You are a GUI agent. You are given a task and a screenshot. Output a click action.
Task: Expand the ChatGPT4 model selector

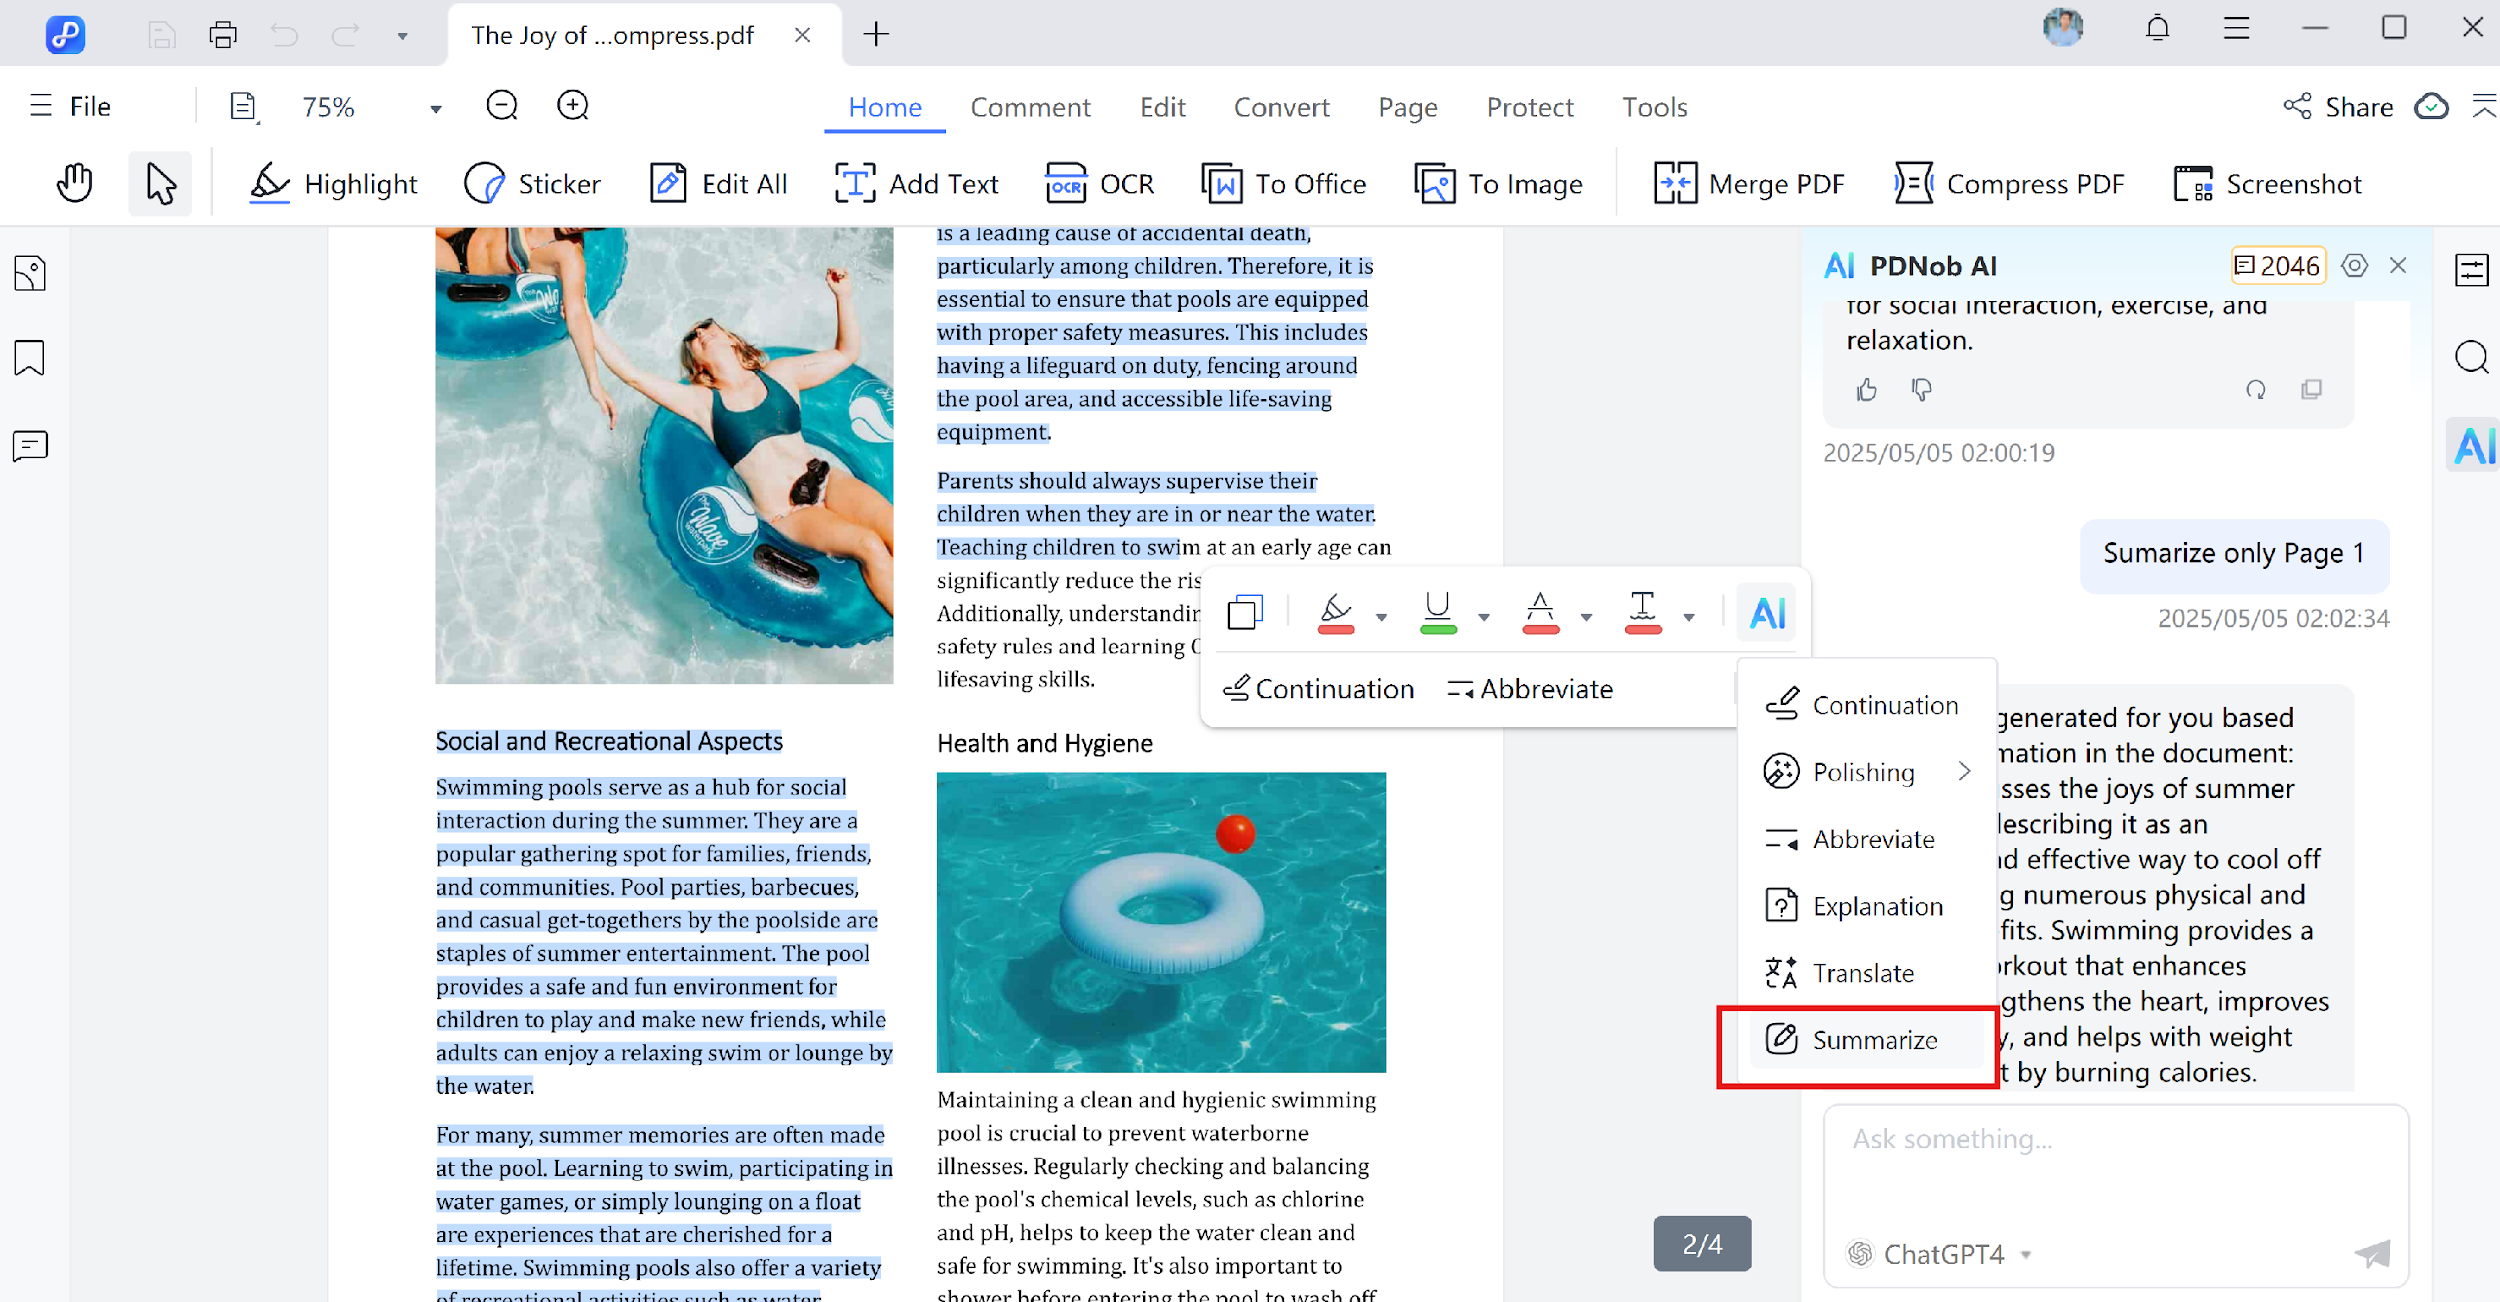(2026, 1254)
